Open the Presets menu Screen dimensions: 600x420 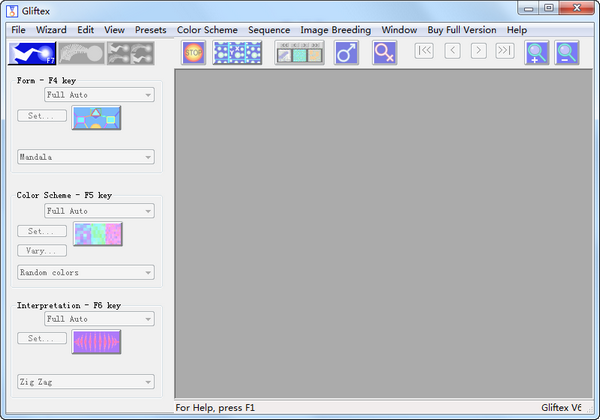pos(151,30)
